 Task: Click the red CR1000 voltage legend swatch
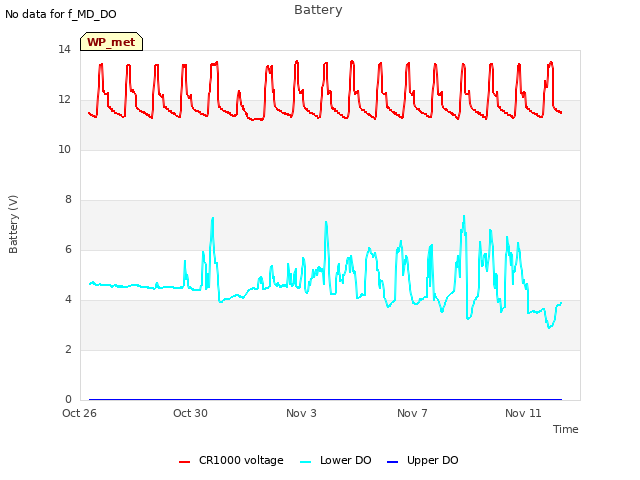coord(184,462)
